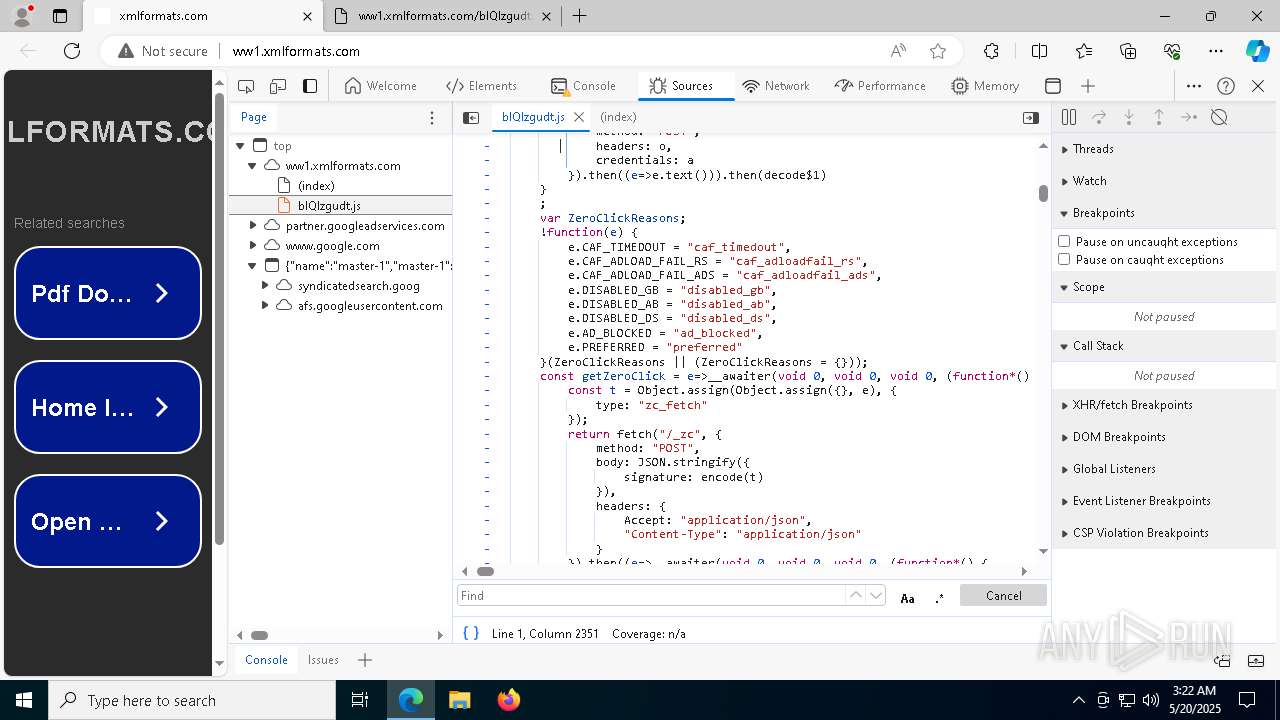Switch to the Performance panel tab
1280x720 pixels.
click(x=879, y=86)
